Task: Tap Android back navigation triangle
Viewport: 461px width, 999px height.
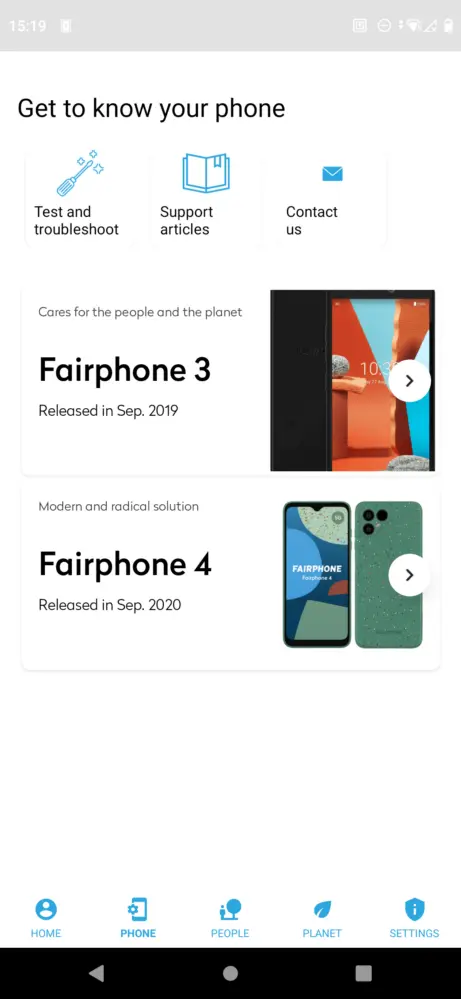Action: 97,973
